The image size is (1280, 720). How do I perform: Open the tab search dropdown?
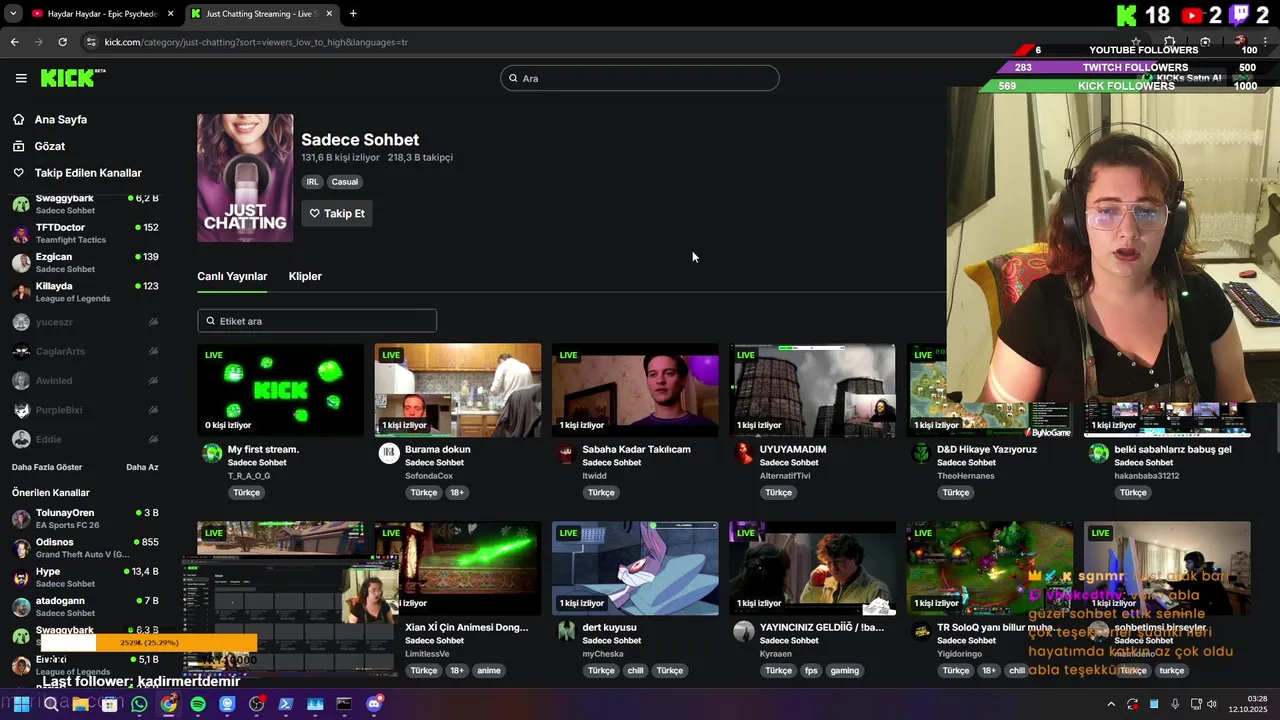(12, 14)
